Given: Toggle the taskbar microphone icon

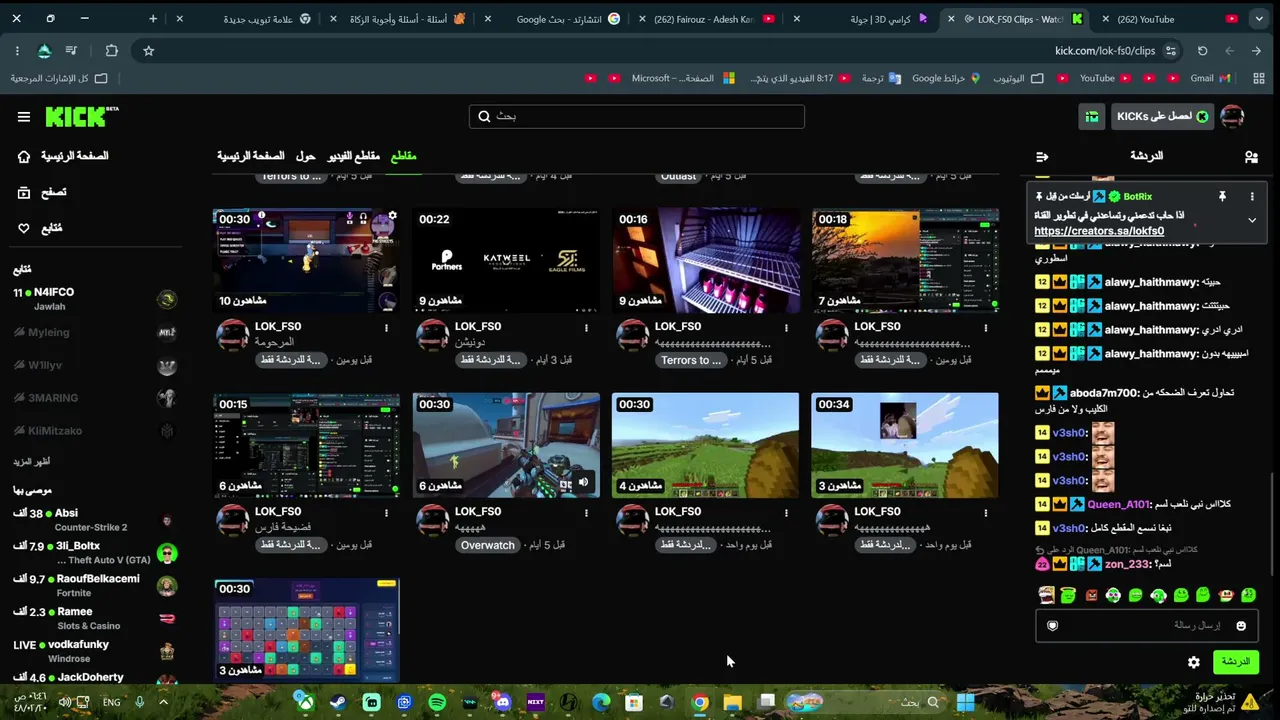Looking at the screenshot, I should coord(140,702).
